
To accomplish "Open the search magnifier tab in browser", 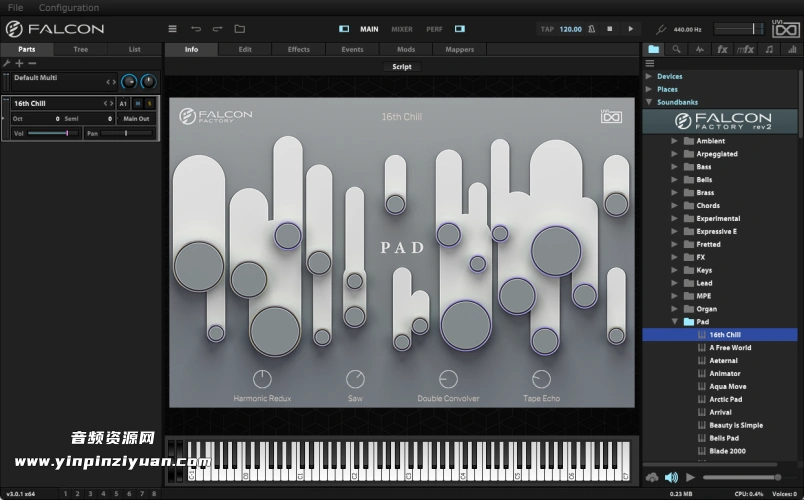I will (676, 49).
